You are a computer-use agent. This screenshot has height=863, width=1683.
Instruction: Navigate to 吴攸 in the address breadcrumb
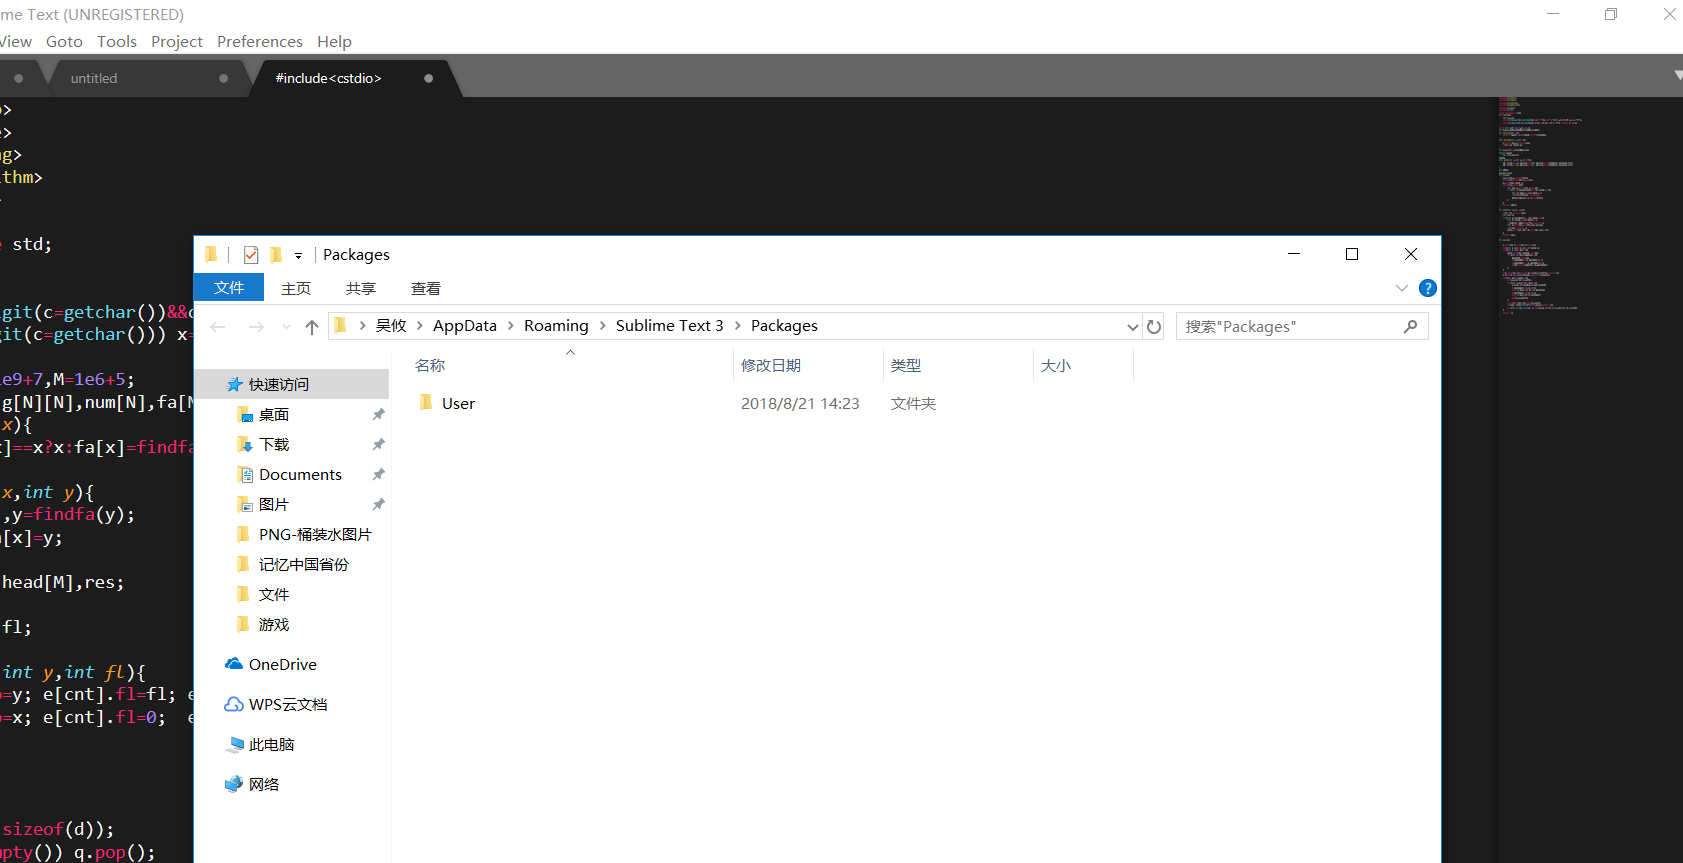point(391,325)
